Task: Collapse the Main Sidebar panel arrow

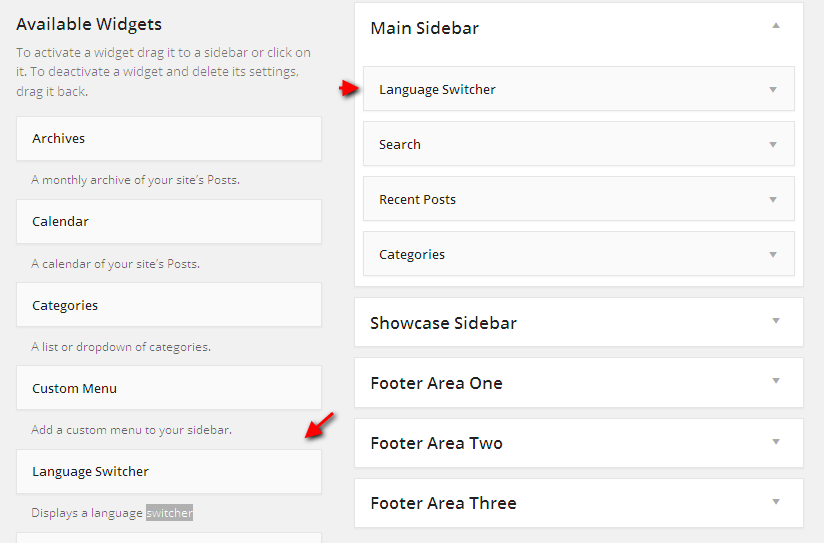Action: [x=776, y=26]
